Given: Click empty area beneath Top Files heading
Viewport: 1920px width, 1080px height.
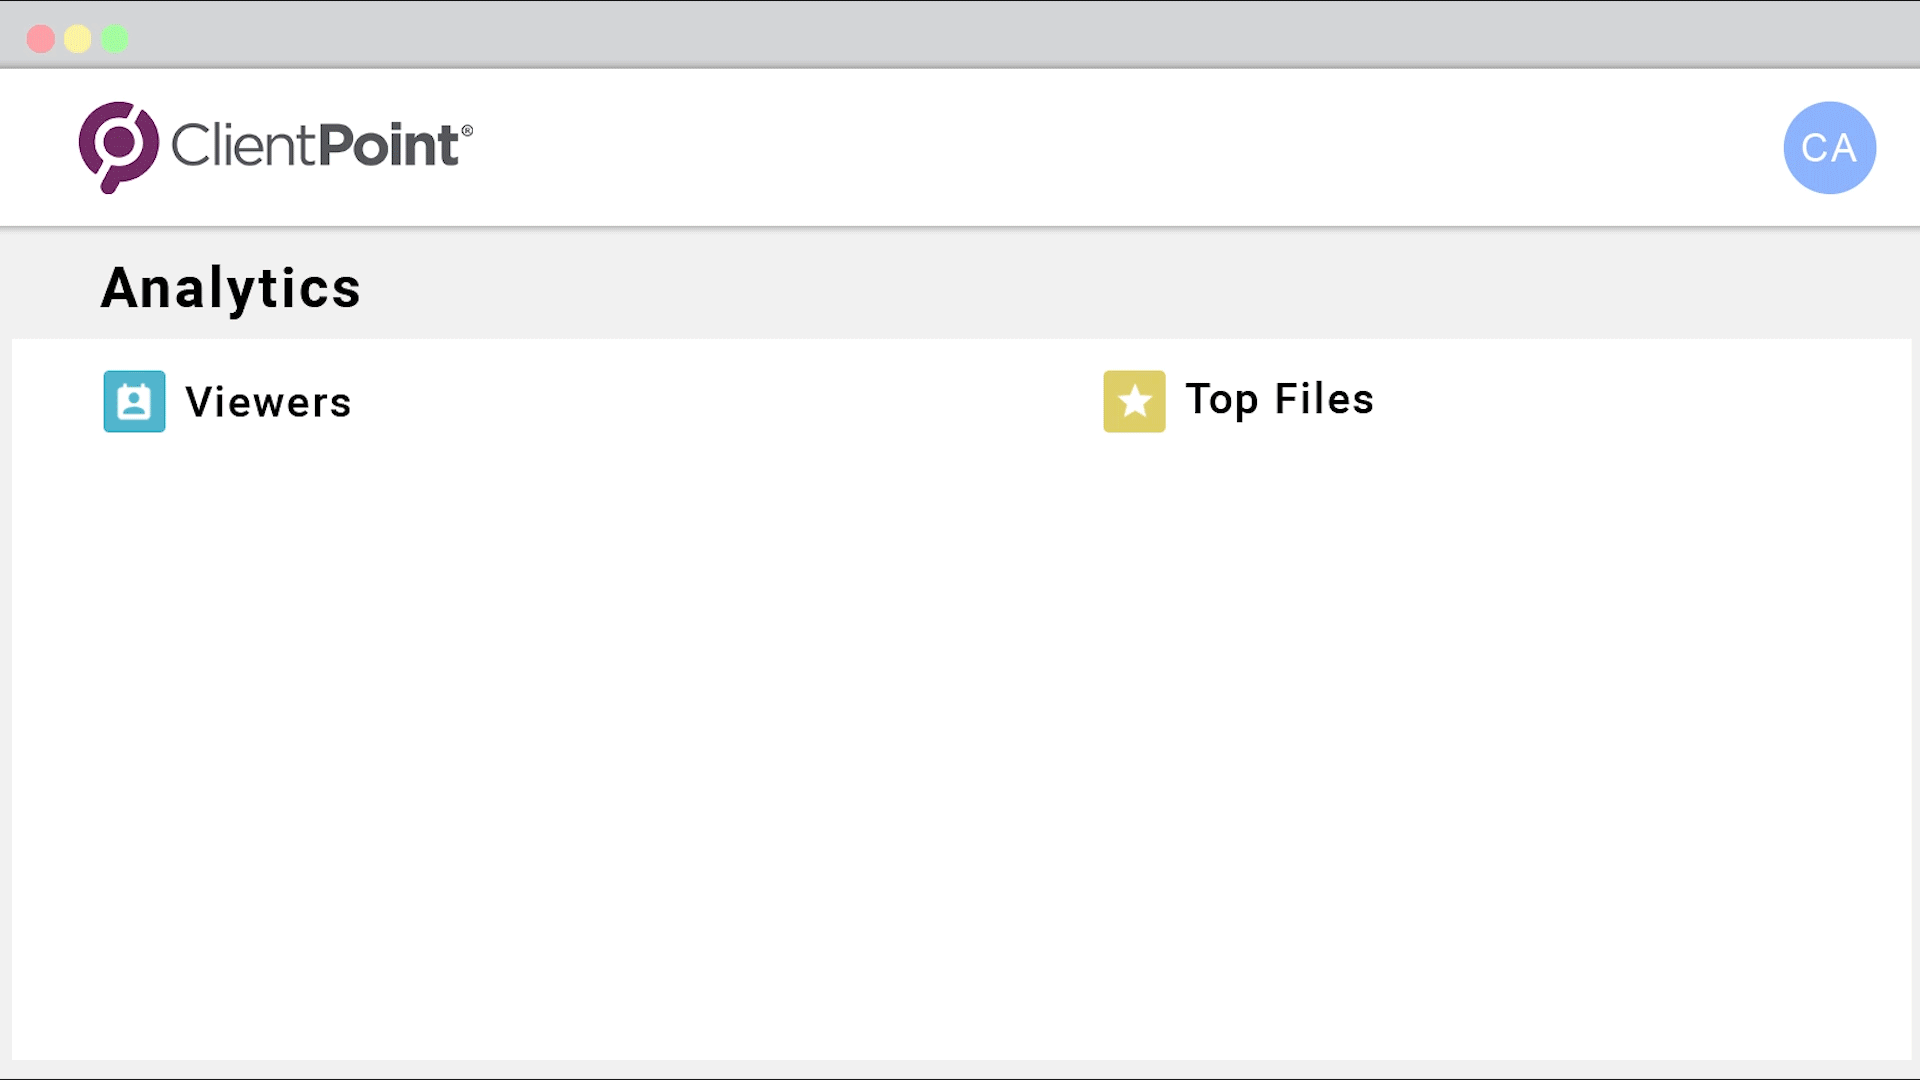Looking at the screenshot, I should coord(1400,650).
